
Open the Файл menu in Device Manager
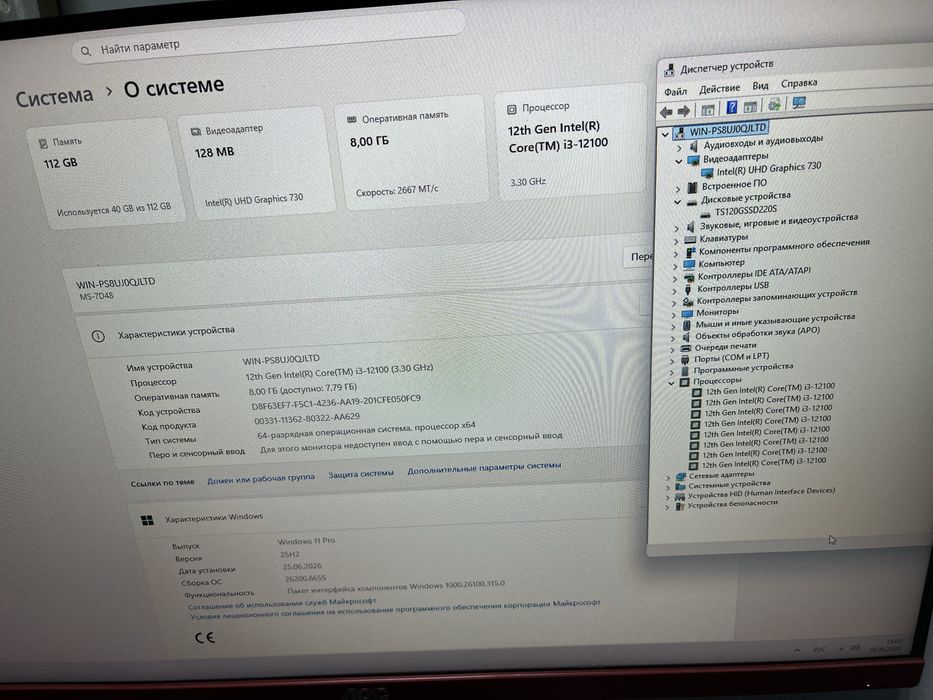[x=675, y=92]
